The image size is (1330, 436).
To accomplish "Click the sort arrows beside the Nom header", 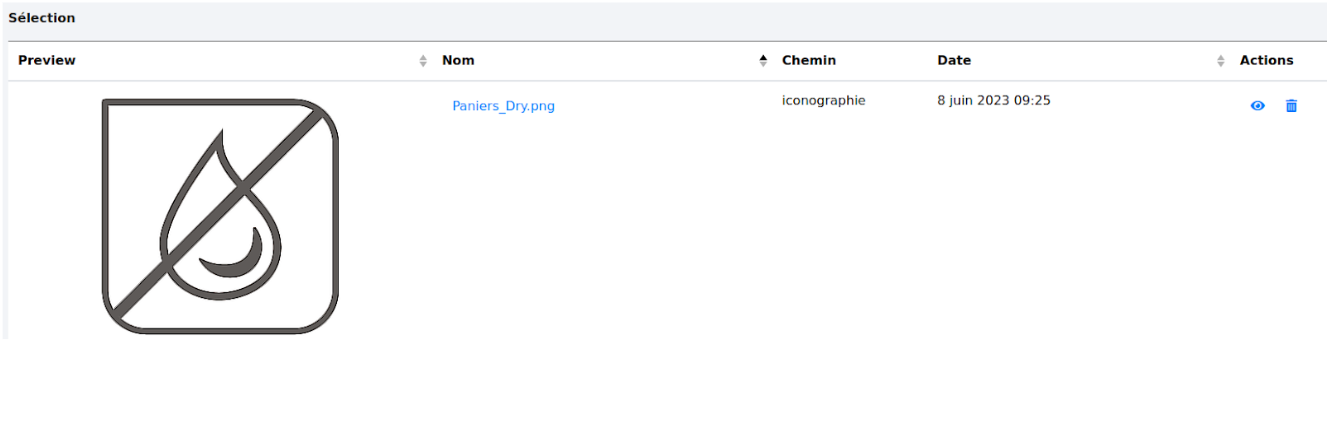I will [x=764, y=61].
